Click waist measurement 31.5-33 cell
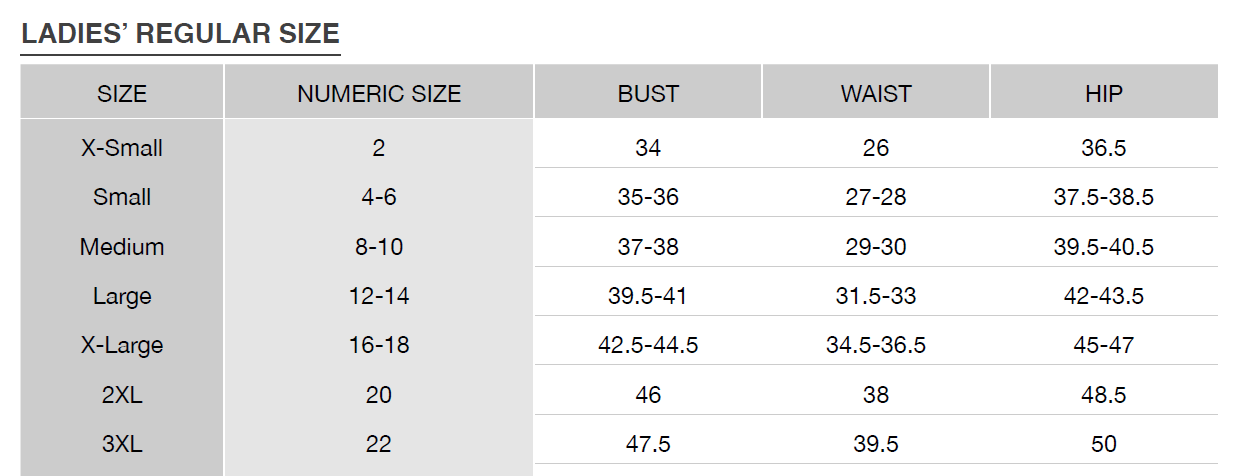 point(876,296)
